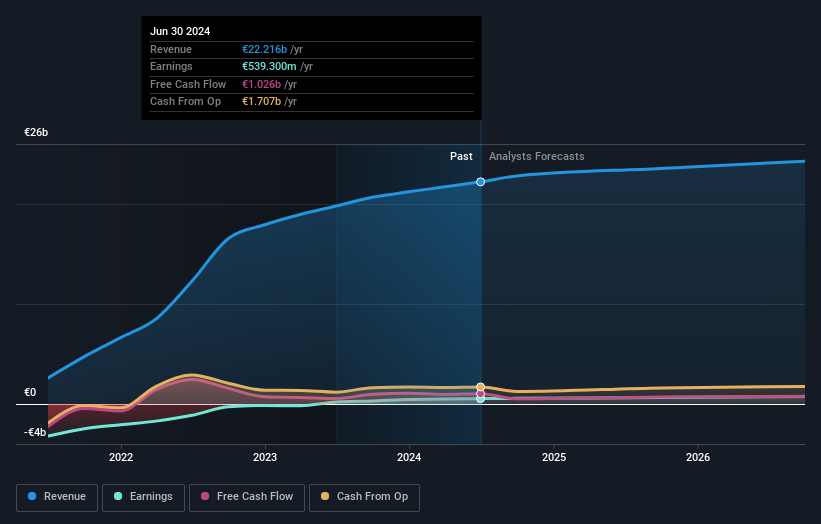Click the -€4b y-axis label
The height and width of the screenshot is (524, 821).
(35, 432)
